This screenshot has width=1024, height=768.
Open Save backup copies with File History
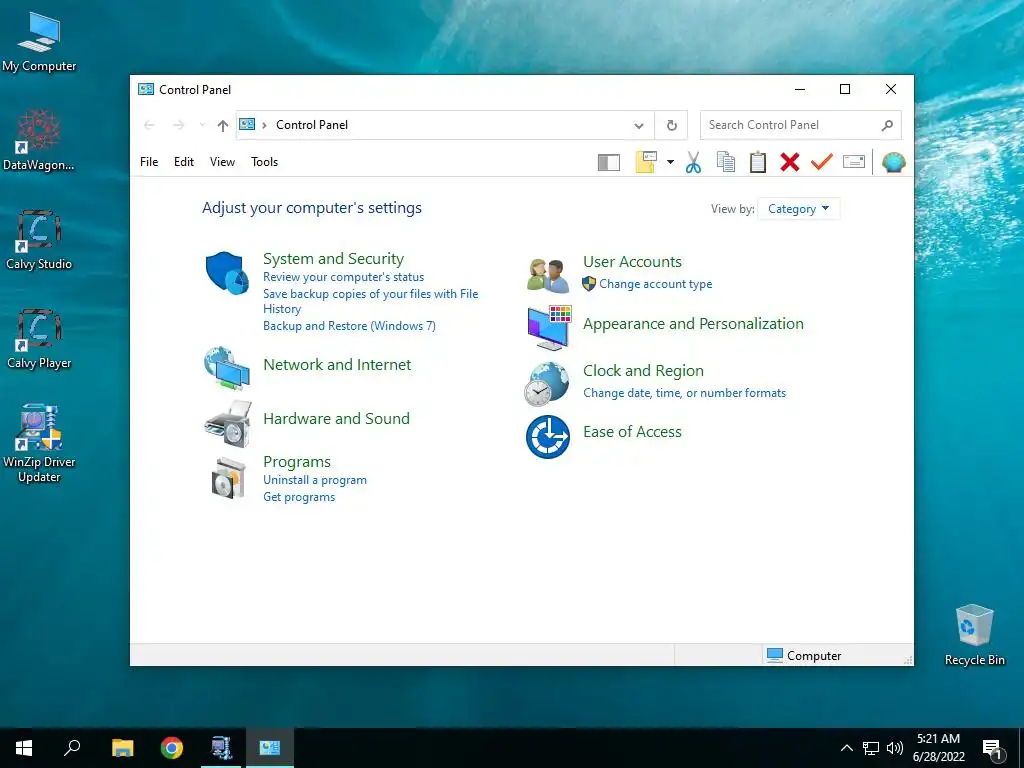370,301
